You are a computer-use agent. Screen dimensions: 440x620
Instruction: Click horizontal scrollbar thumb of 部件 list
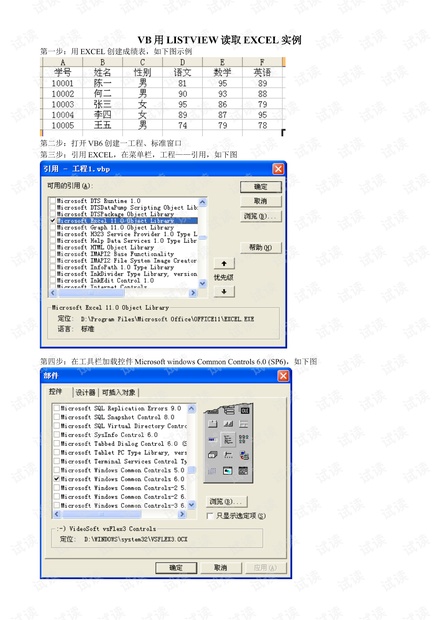(x=102, y=514)
